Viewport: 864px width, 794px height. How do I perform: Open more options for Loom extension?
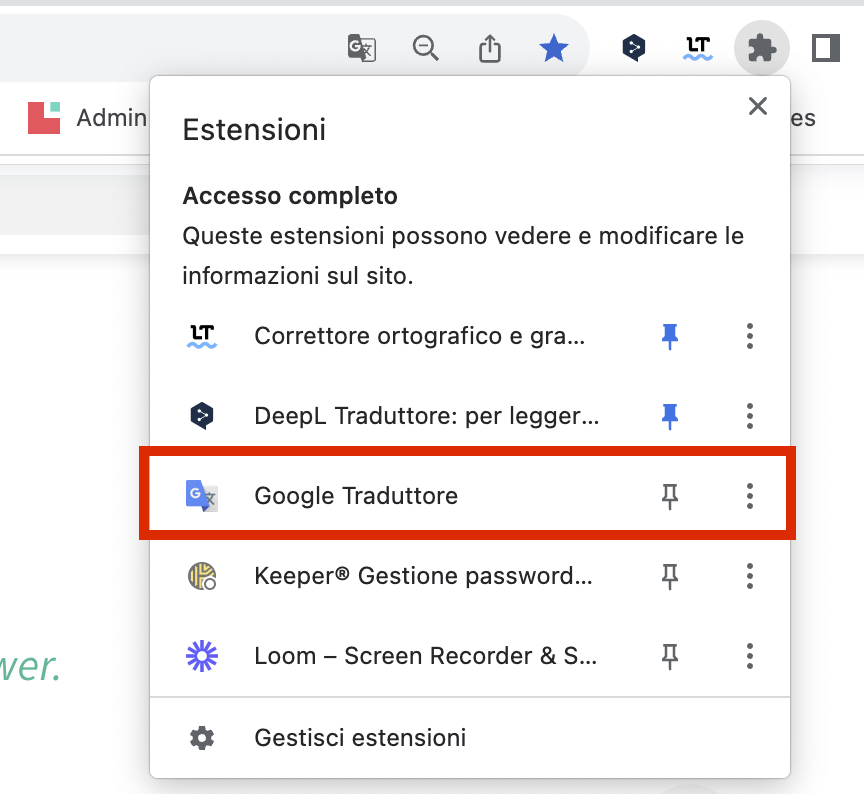[x=749, y=656]
